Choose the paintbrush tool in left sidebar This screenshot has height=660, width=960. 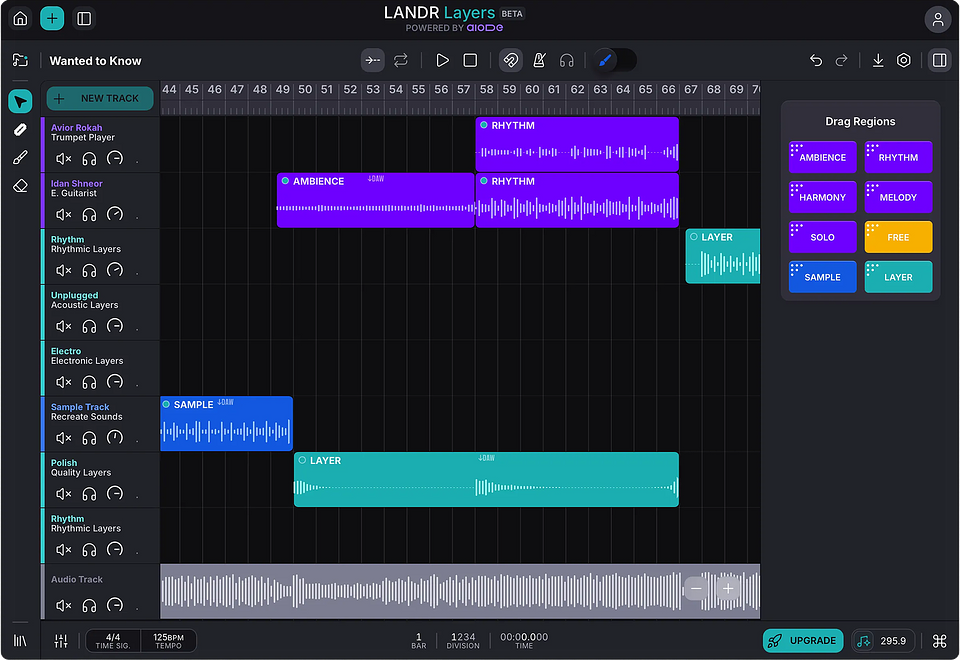[20, 158]
